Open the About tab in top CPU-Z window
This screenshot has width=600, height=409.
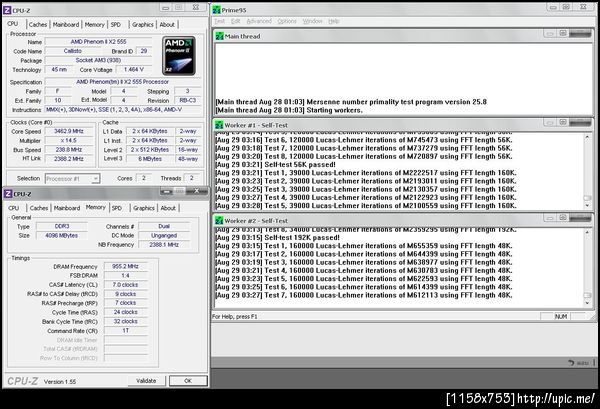tap(167, 24)
